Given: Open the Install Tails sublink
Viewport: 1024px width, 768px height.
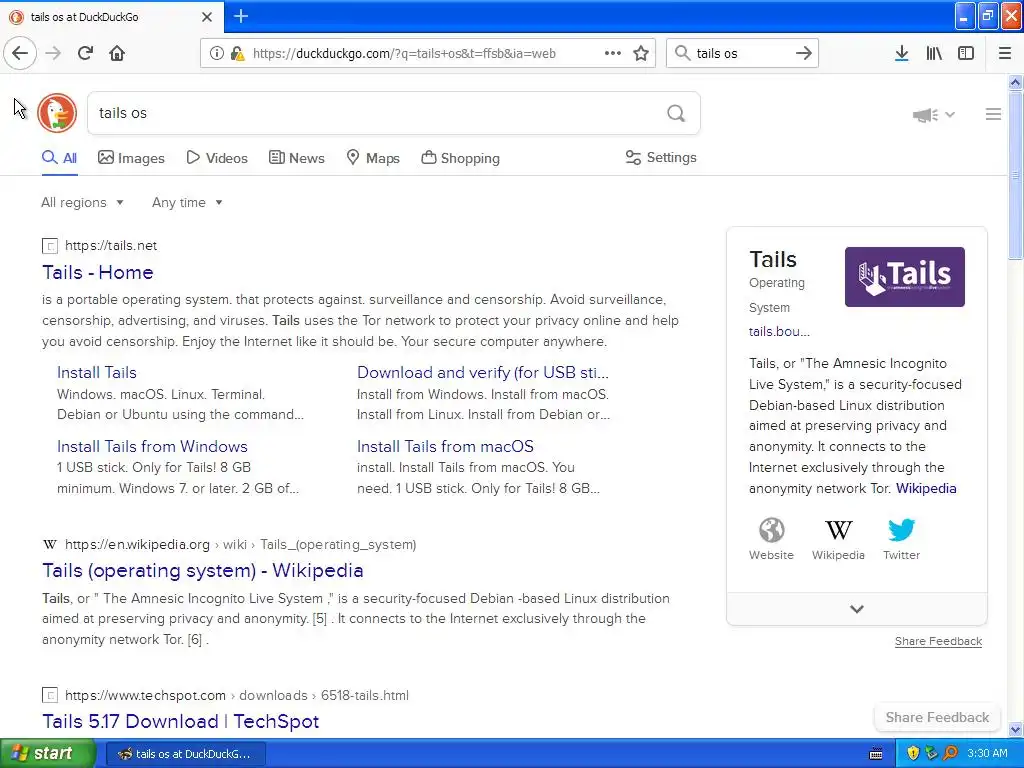Looking at the screenshot, I should [97, 372].
